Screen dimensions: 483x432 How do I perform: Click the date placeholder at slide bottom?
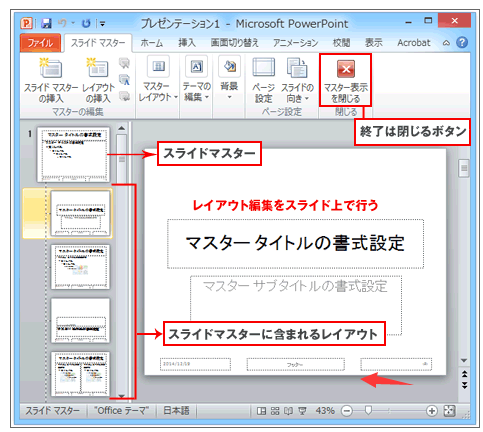pyautogui.click(x=195, y=364)
